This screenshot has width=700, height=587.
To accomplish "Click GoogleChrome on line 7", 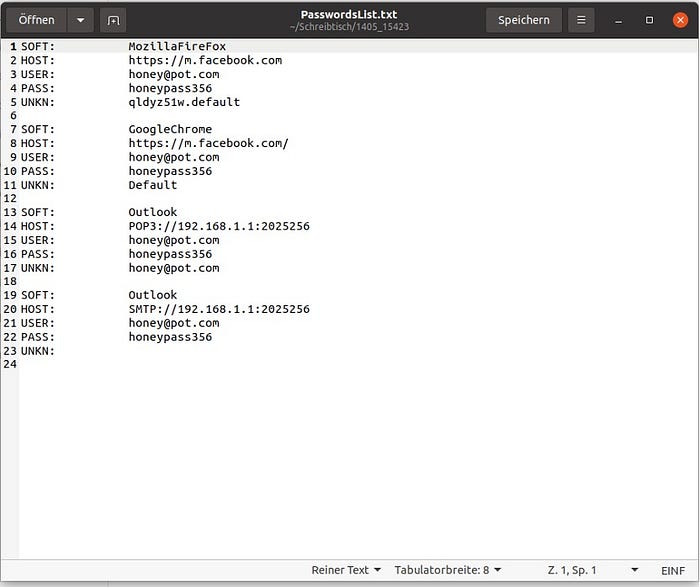I will pyautogui.click(x=170, y=129).
